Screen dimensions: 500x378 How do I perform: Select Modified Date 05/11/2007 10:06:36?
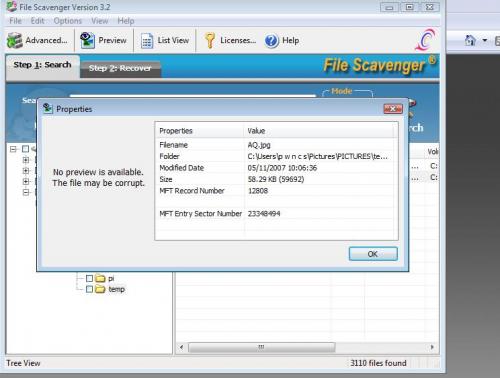(x=282, y=168)
